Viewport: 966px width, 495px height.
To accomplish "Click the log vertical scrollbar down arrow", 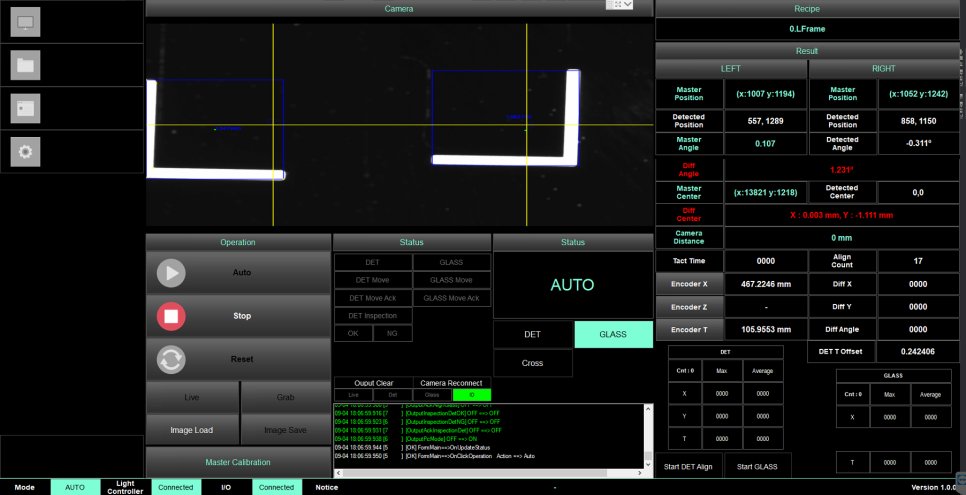I will click(x=648, y=464).
